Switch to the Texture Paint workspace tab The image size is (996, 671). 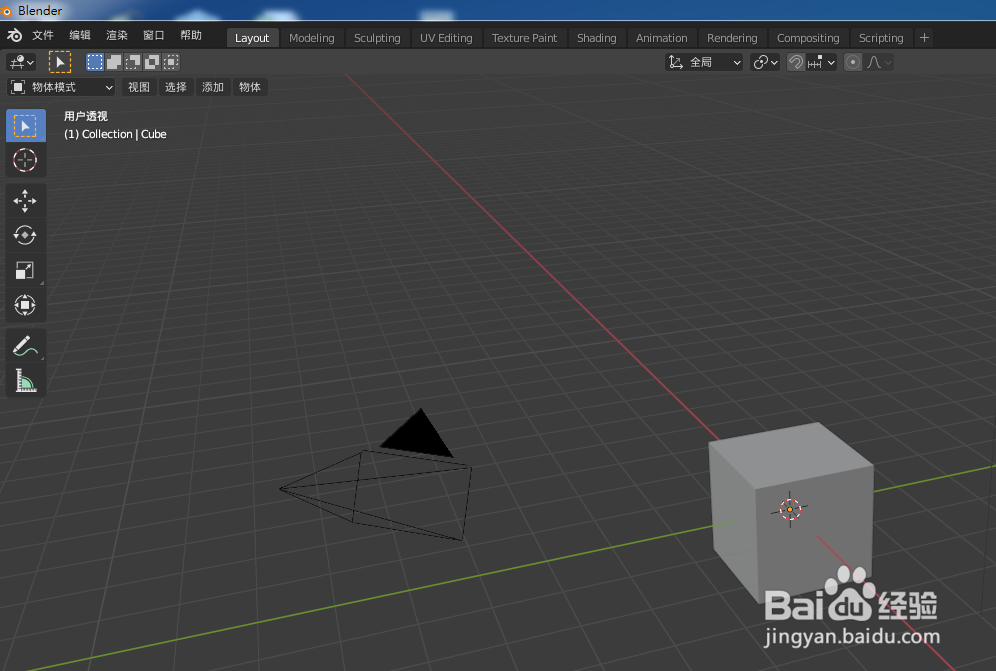tap(524, 38)
